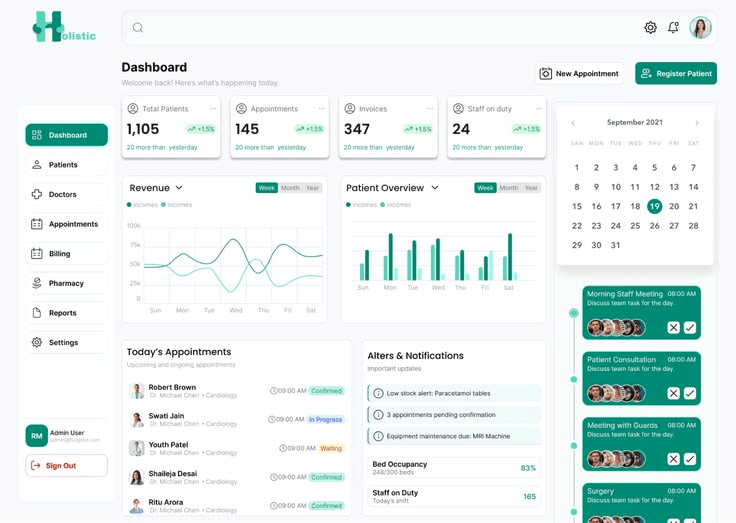Check off the Patient Consultation

click(690, 393)
